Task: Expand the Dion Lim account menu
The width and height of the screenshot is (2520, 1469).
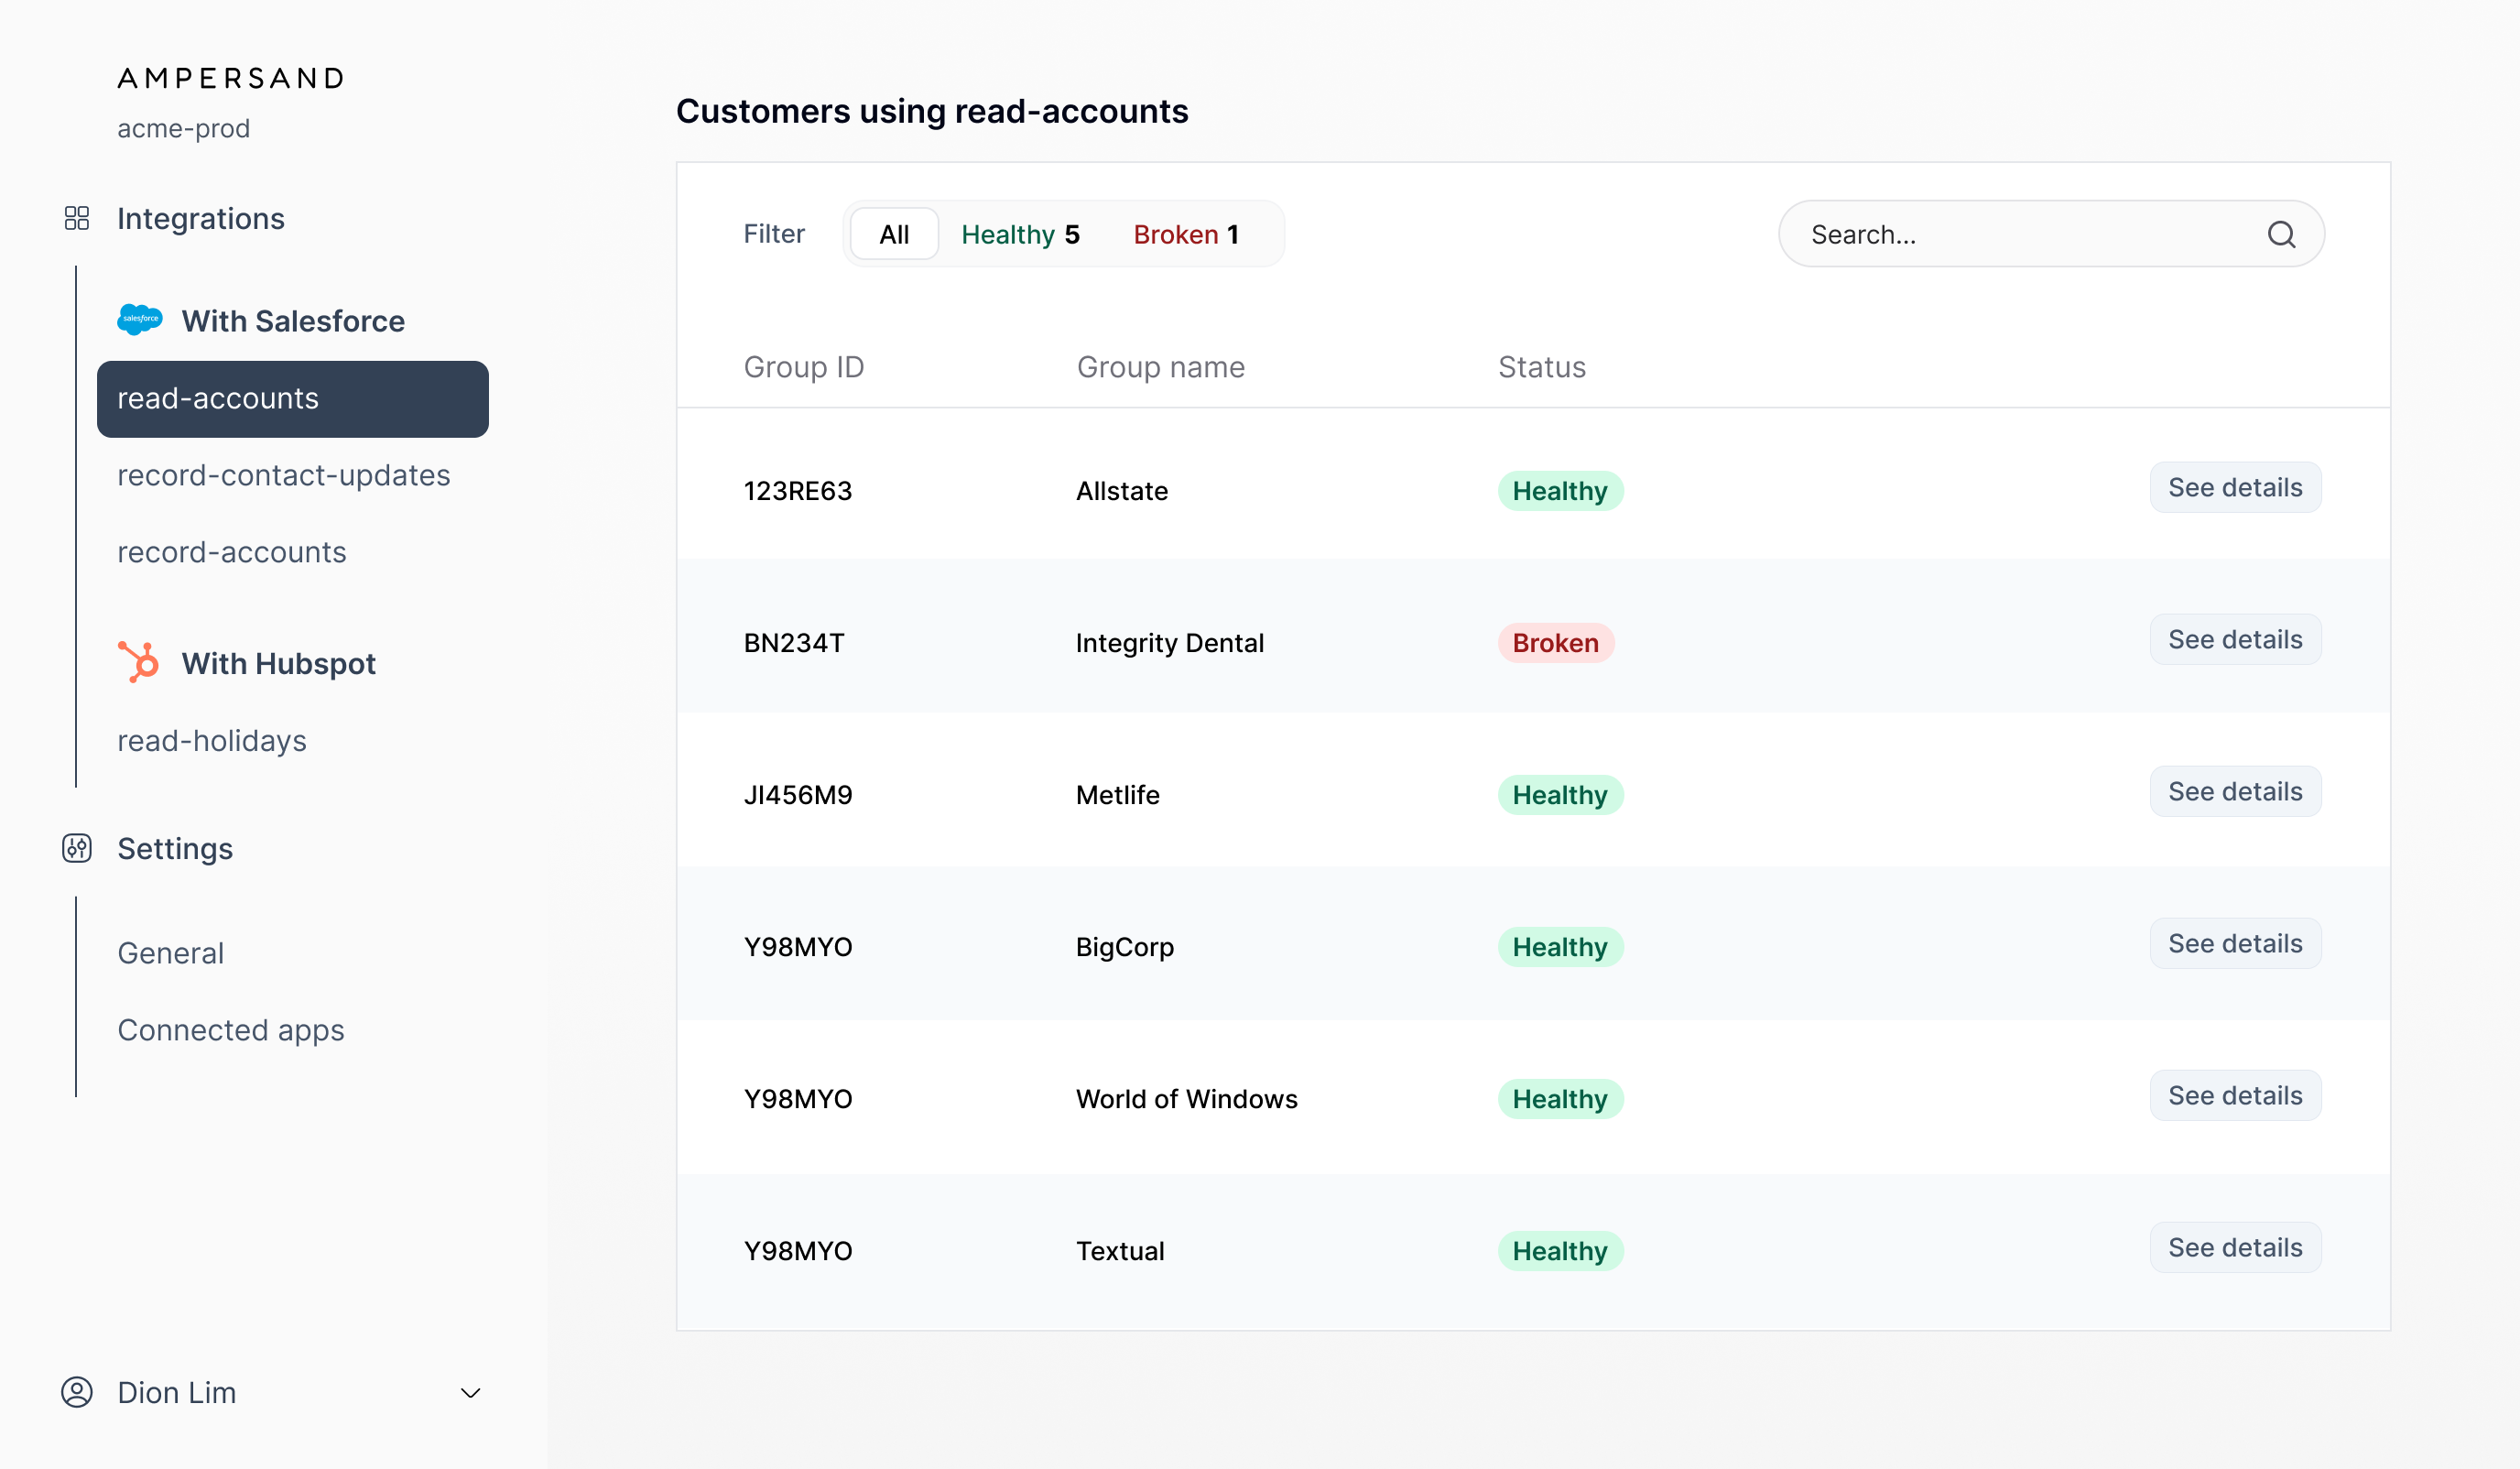Action: pos(470,1392)
